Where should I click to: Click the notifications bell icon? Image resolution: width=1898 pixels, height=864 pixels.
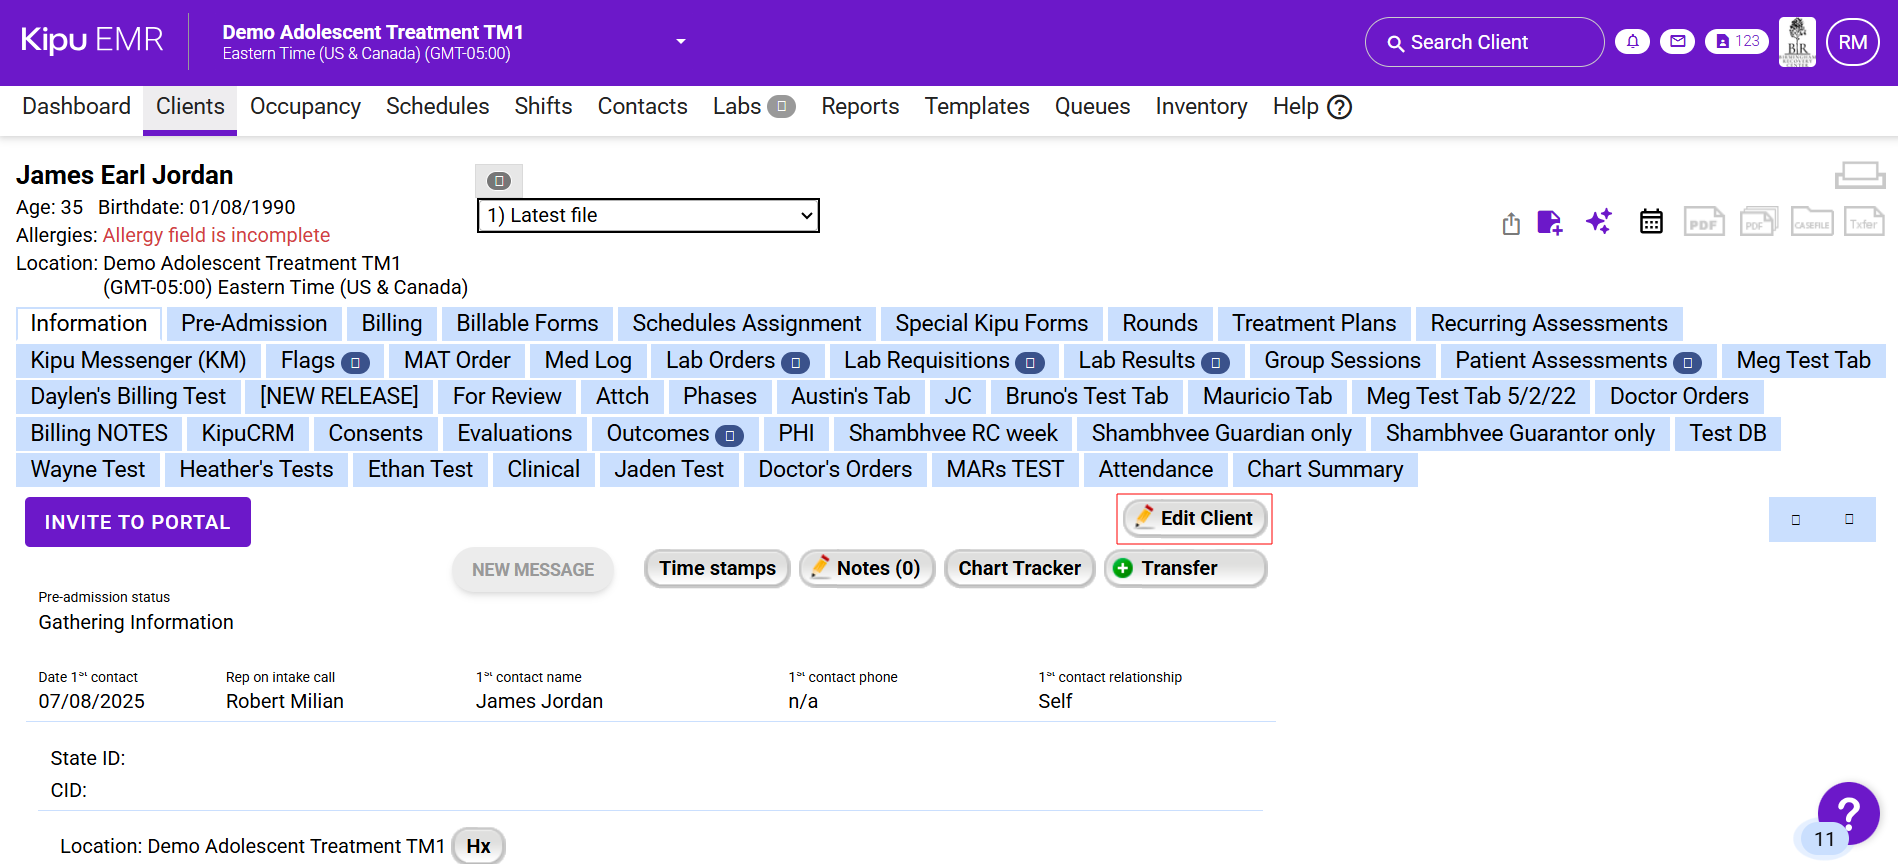[1632, 42]
